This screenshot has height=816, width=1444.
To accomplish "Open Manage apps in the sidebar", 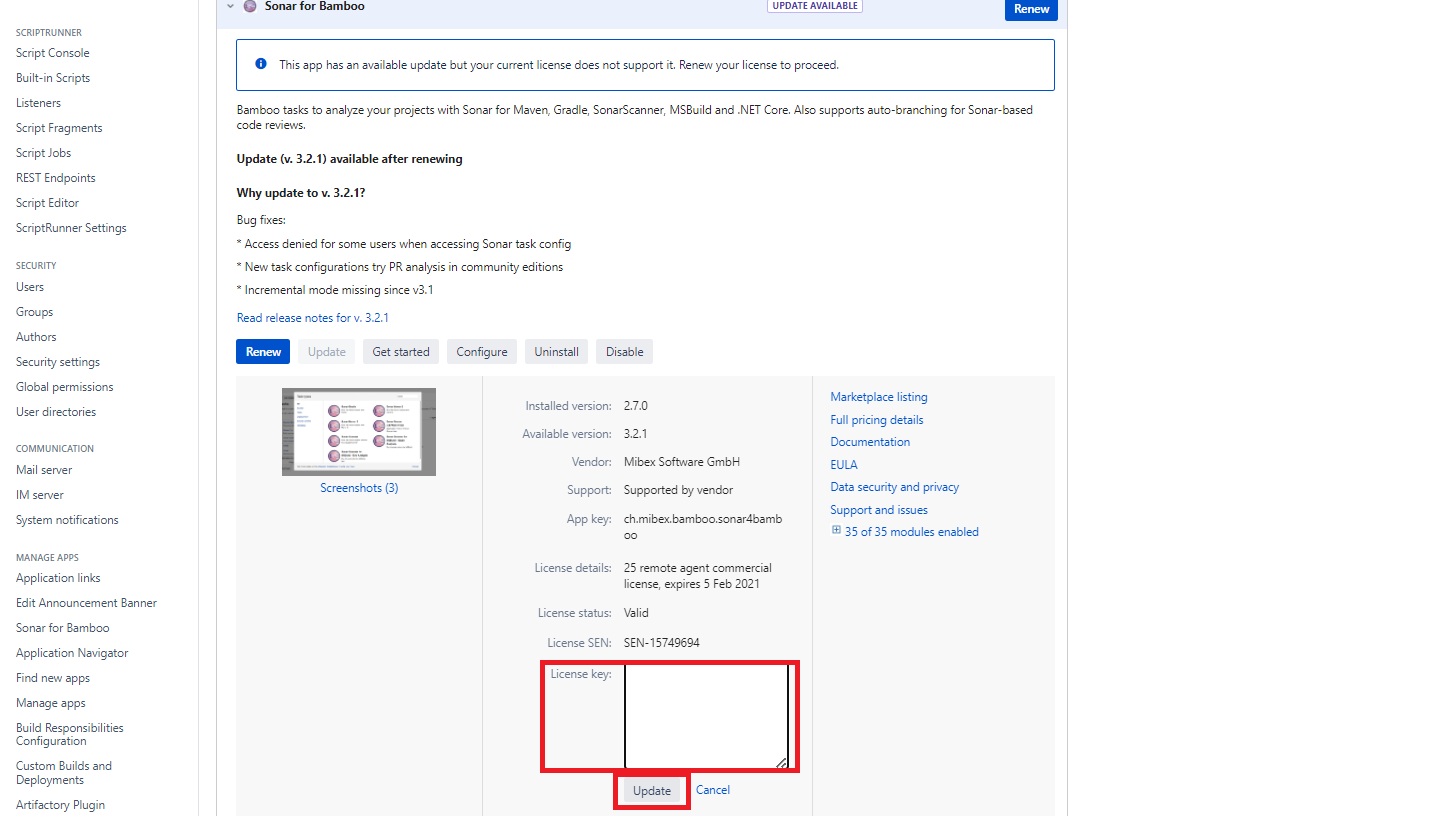I will point(51,703).
